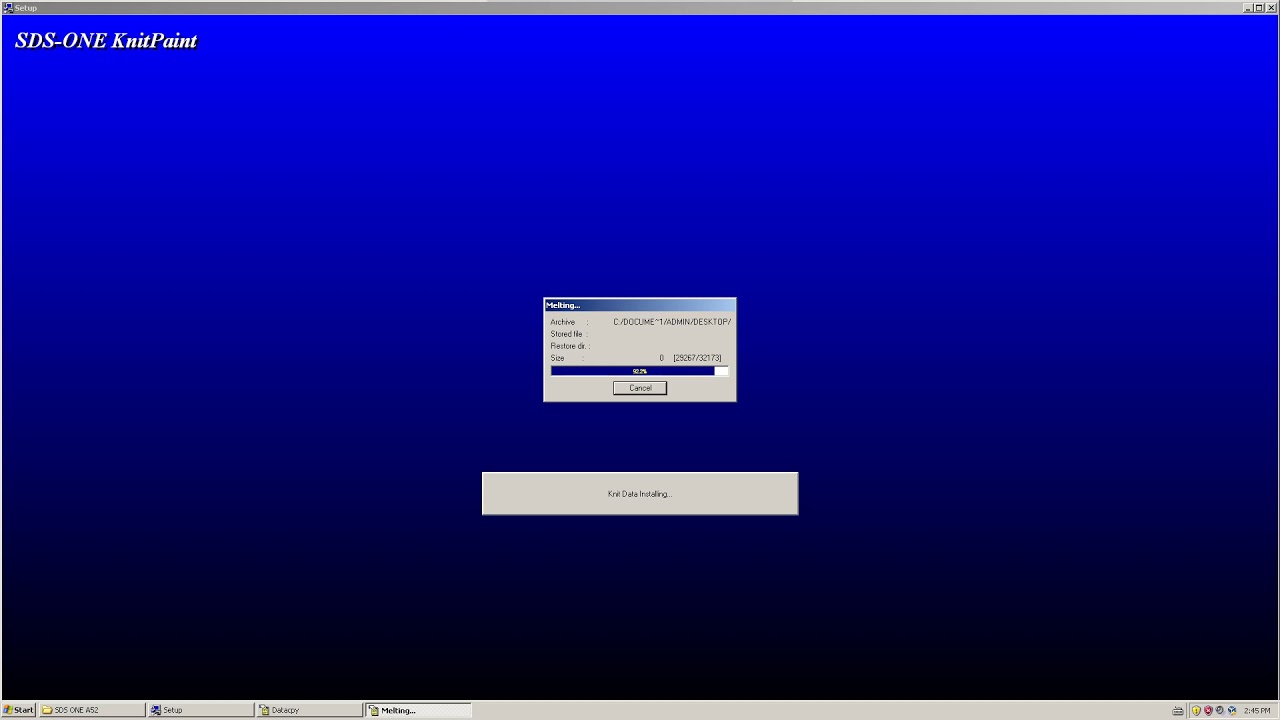Click the Melting... dialog title bar

[639, 305]
